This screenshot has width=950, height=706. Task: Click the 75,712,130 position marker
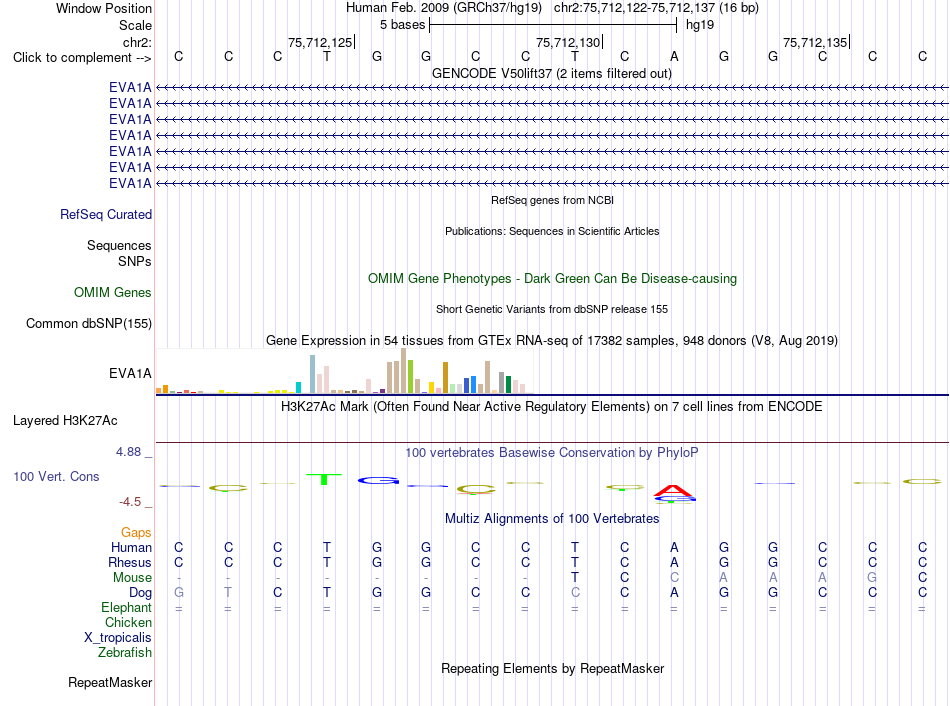pyautogui.click(x=568, y=42)
